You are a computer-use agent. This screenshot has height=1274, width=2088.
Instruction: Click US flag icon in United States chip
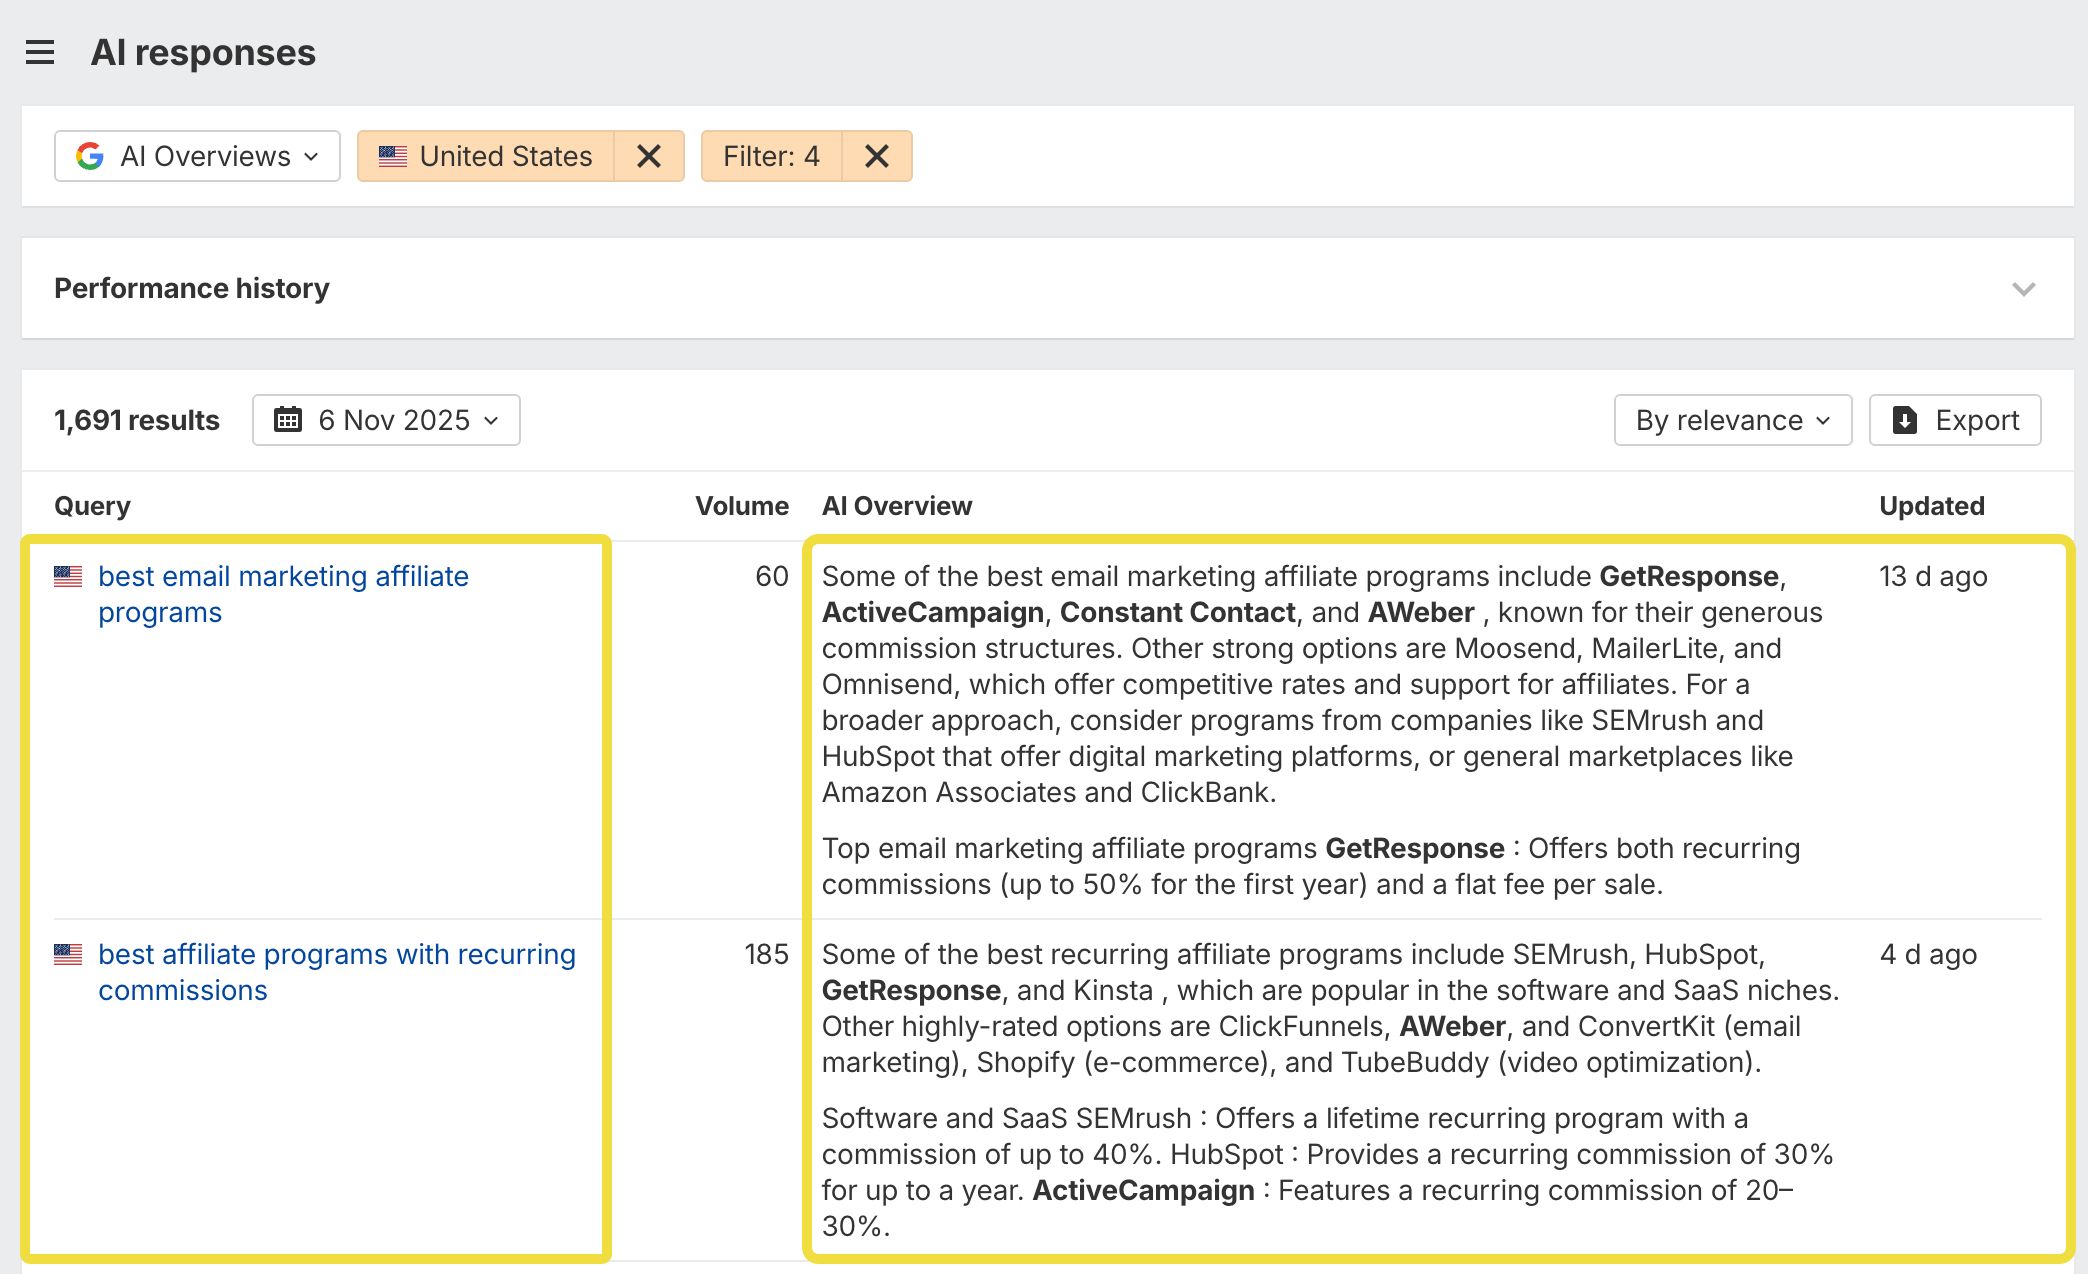[x=393, y=156]
